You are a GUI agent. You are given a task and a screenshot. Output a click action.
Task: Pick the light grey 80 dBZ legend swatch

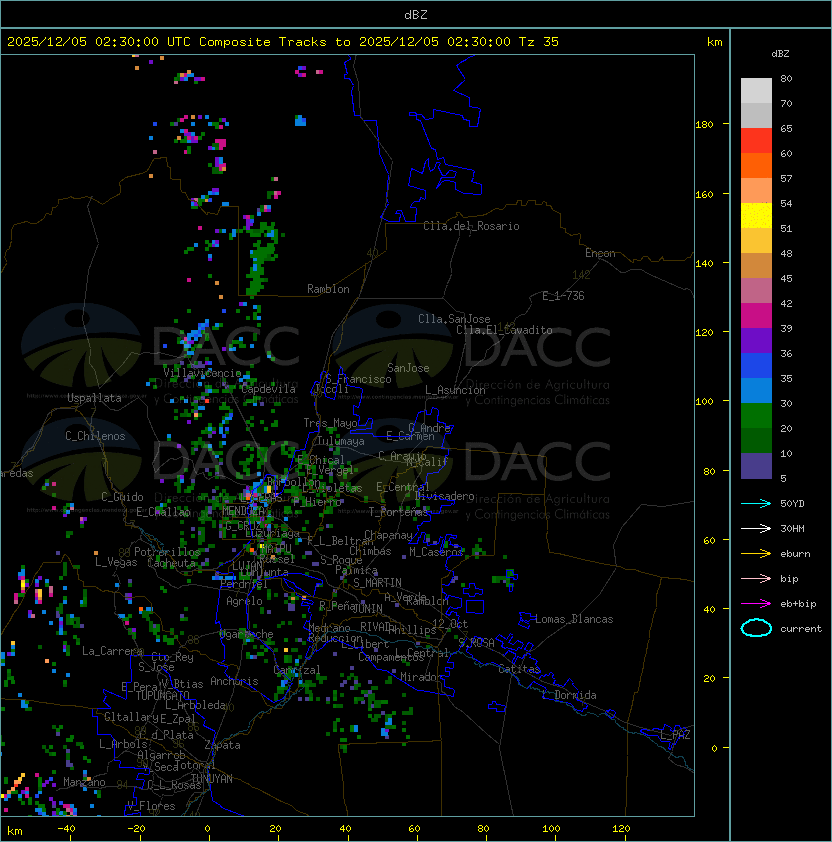[x=756, y=90]
